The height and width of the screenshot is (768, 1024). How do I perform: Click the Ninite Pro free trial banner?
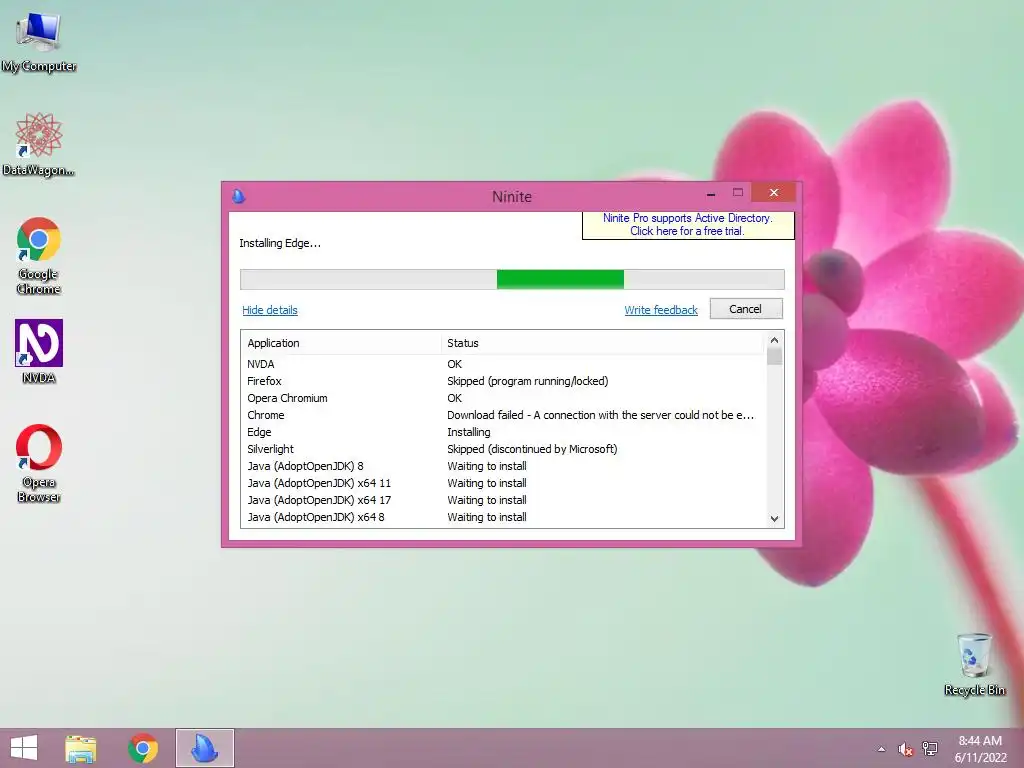pyautogui.click(x=688, y=225)
